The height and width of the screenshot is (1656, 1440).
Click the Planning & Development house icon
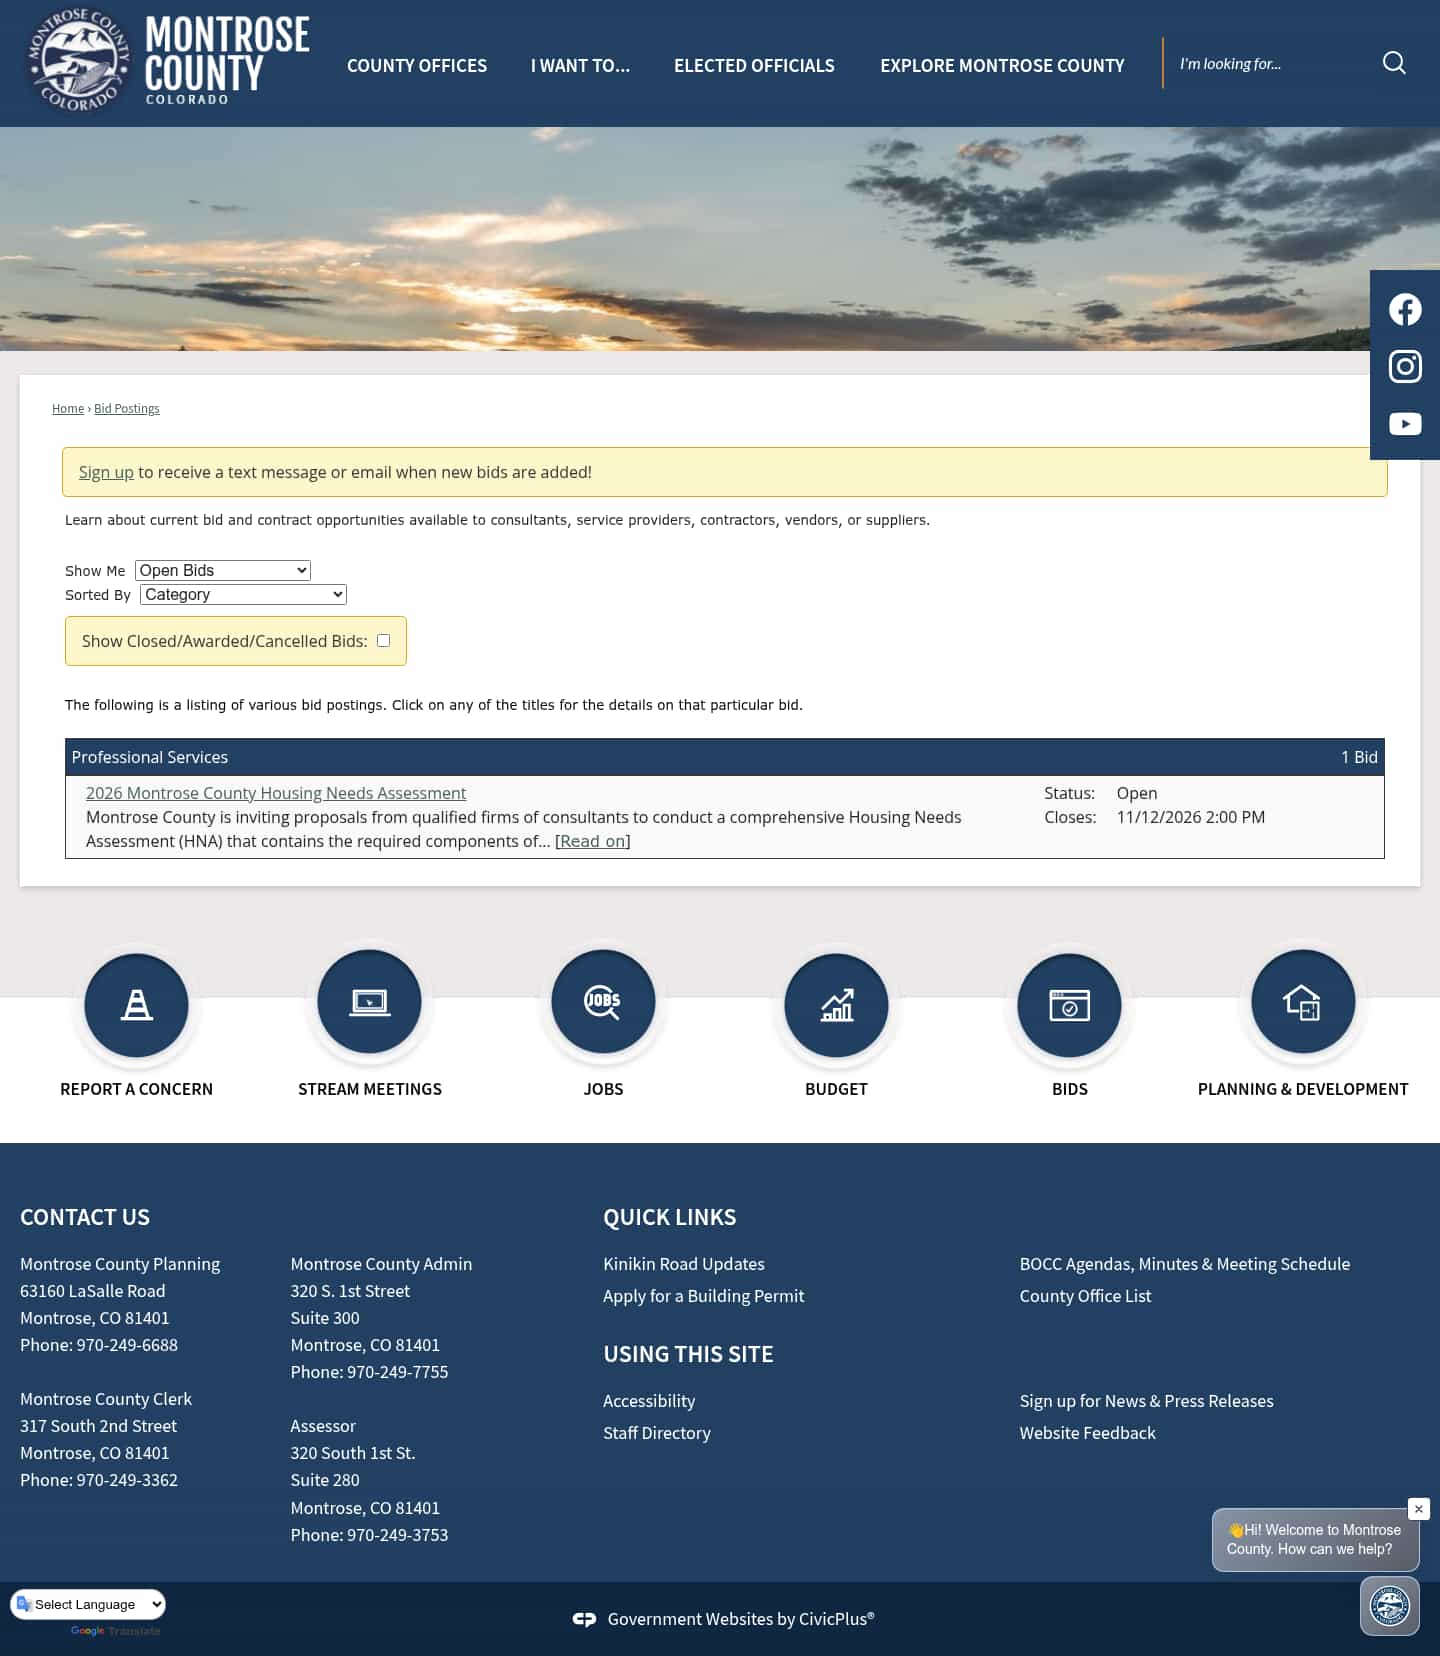click(x=1303, y=1001)
